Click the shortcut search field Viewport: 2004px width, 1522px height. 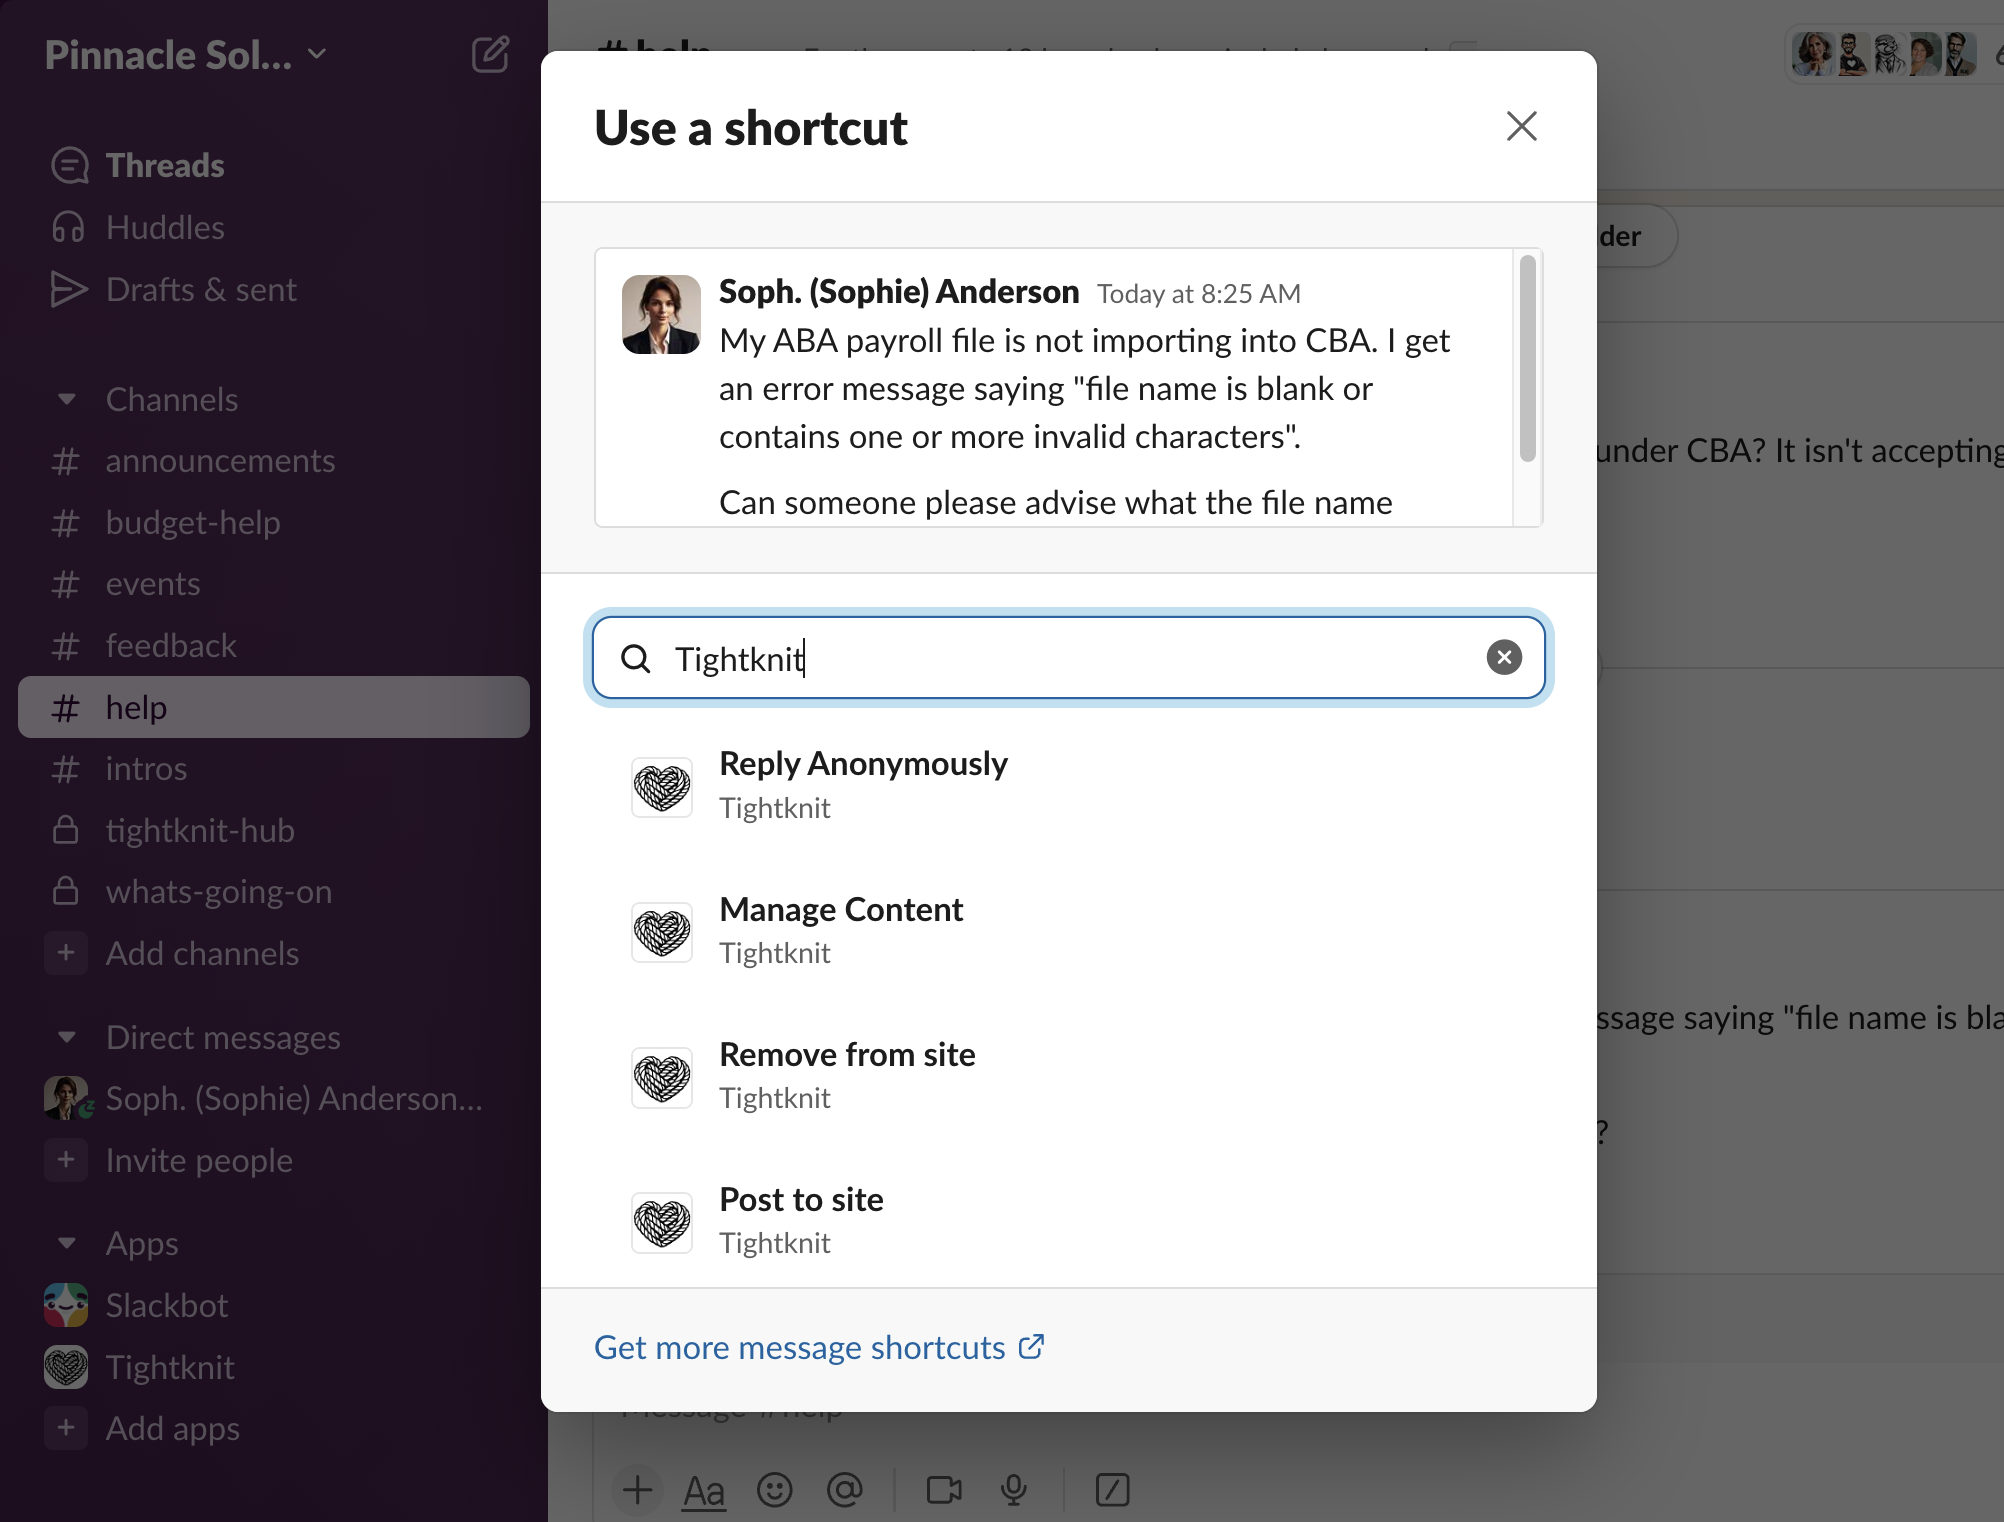[1068, 658]
